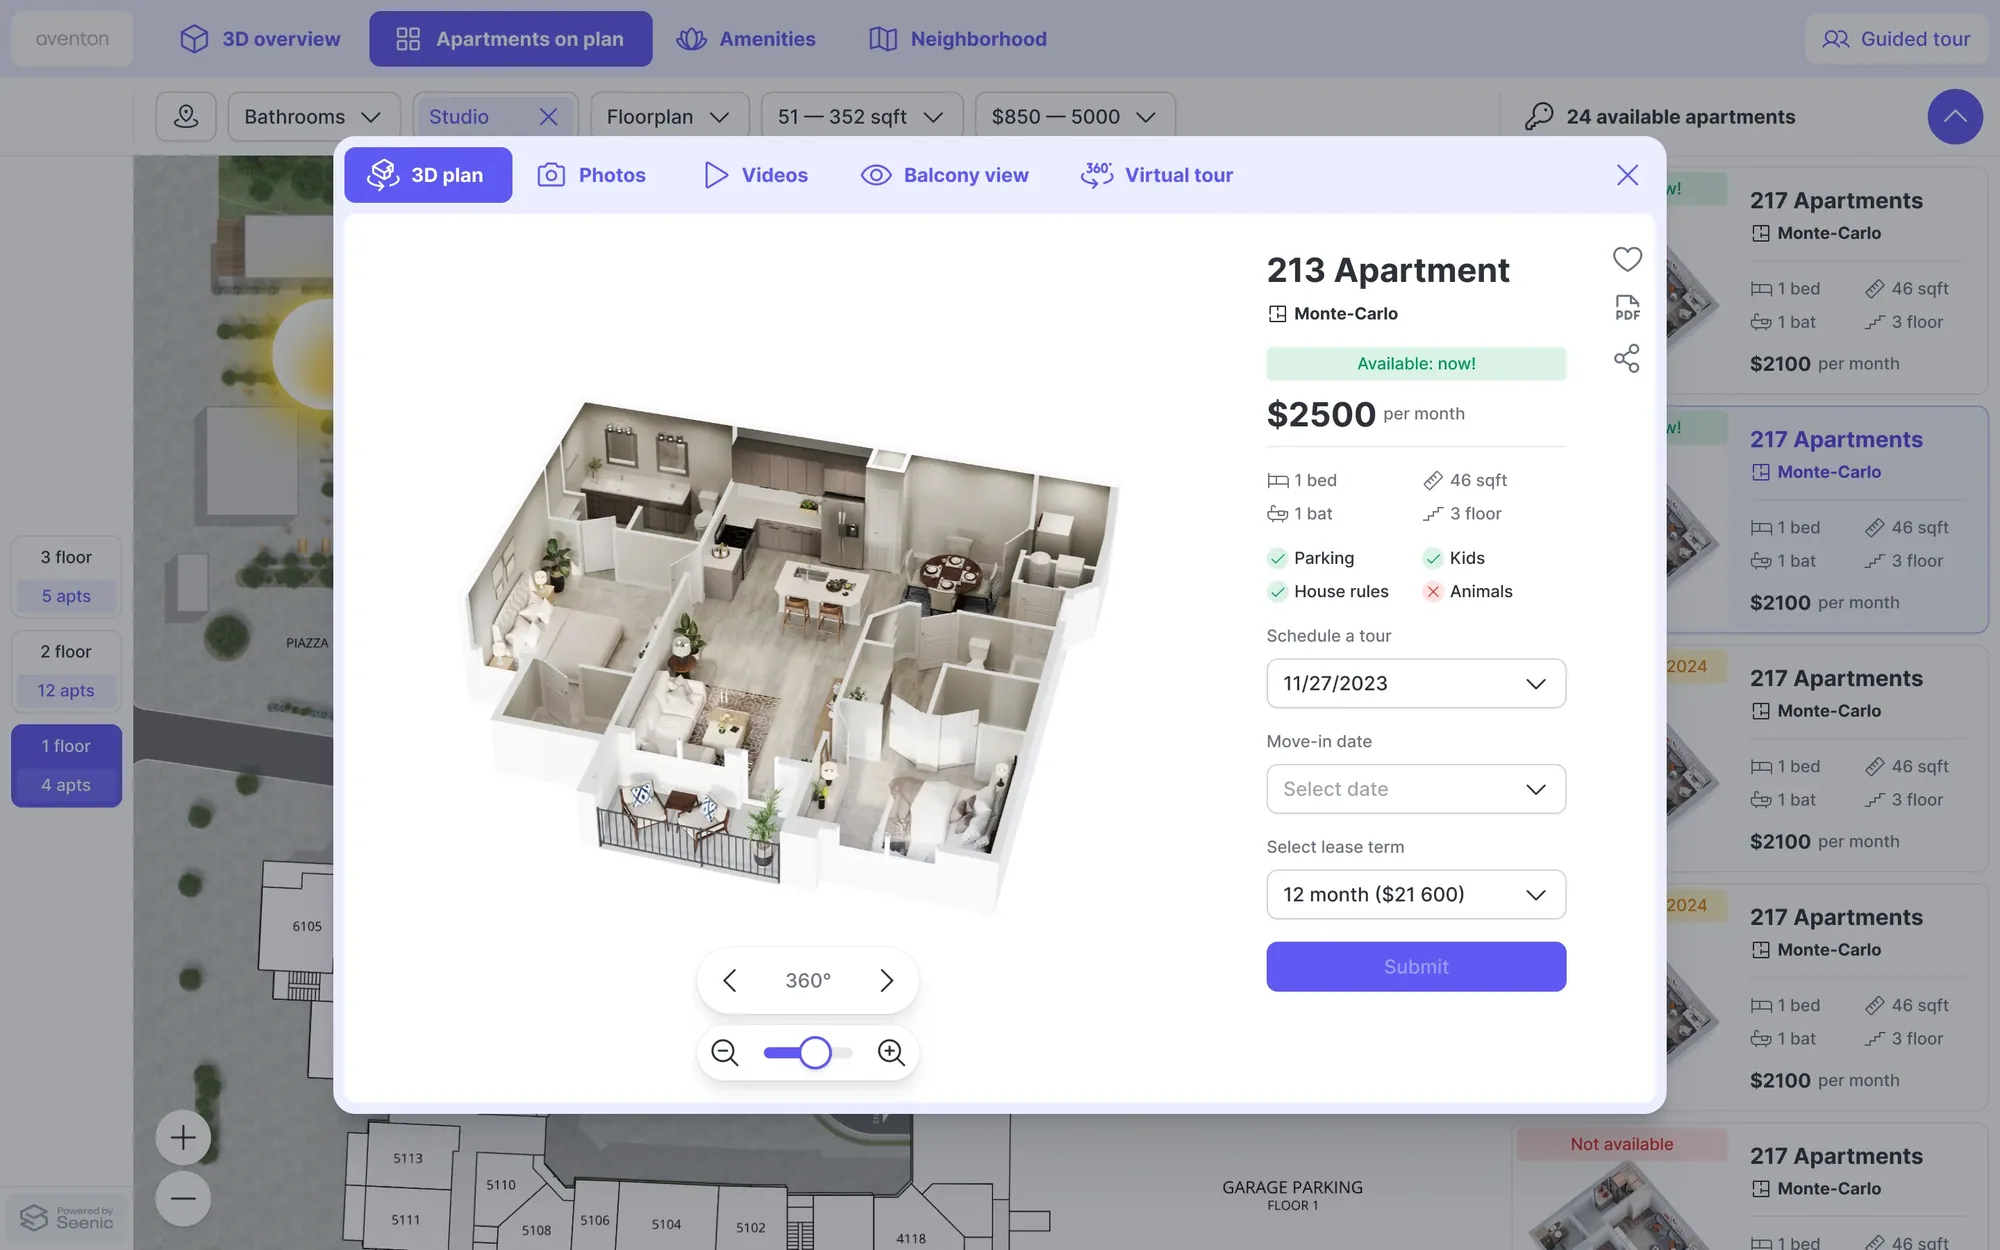The width and height of the screenshot is (2000, 1250).
Task: Open the location pin filter button
Action: point(186,117)
